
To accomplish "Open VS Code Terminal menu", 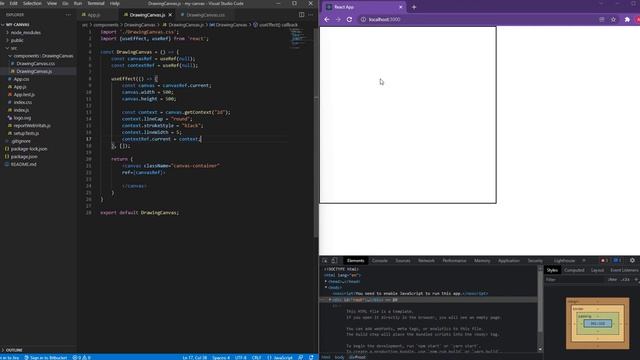I will [96, 3].
